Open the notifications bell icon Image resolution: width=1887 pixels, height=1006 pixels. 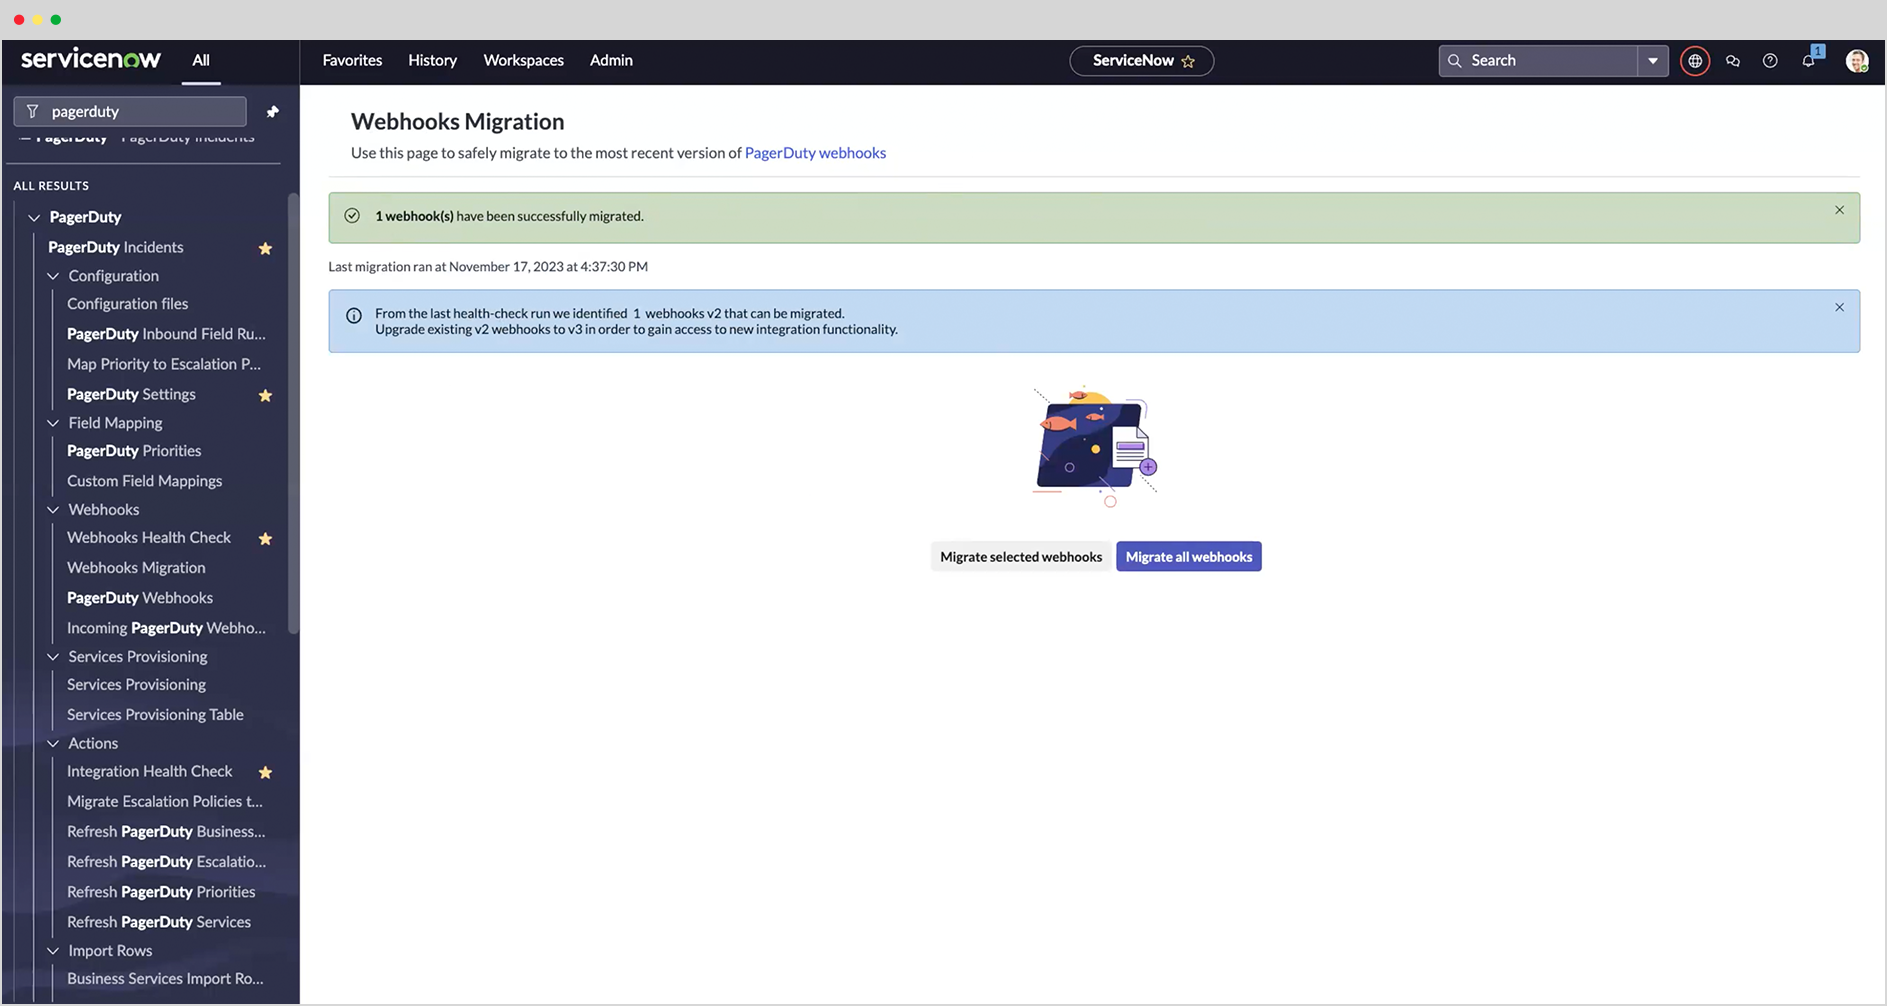(1807, 60)
